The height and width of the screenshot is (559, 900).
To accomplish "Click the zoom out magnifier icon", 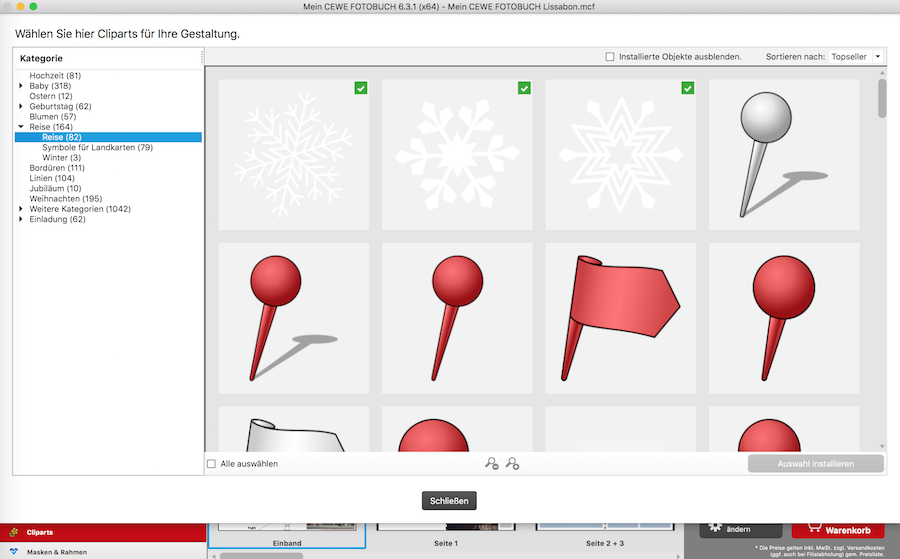I will click(x=491, y=463).
